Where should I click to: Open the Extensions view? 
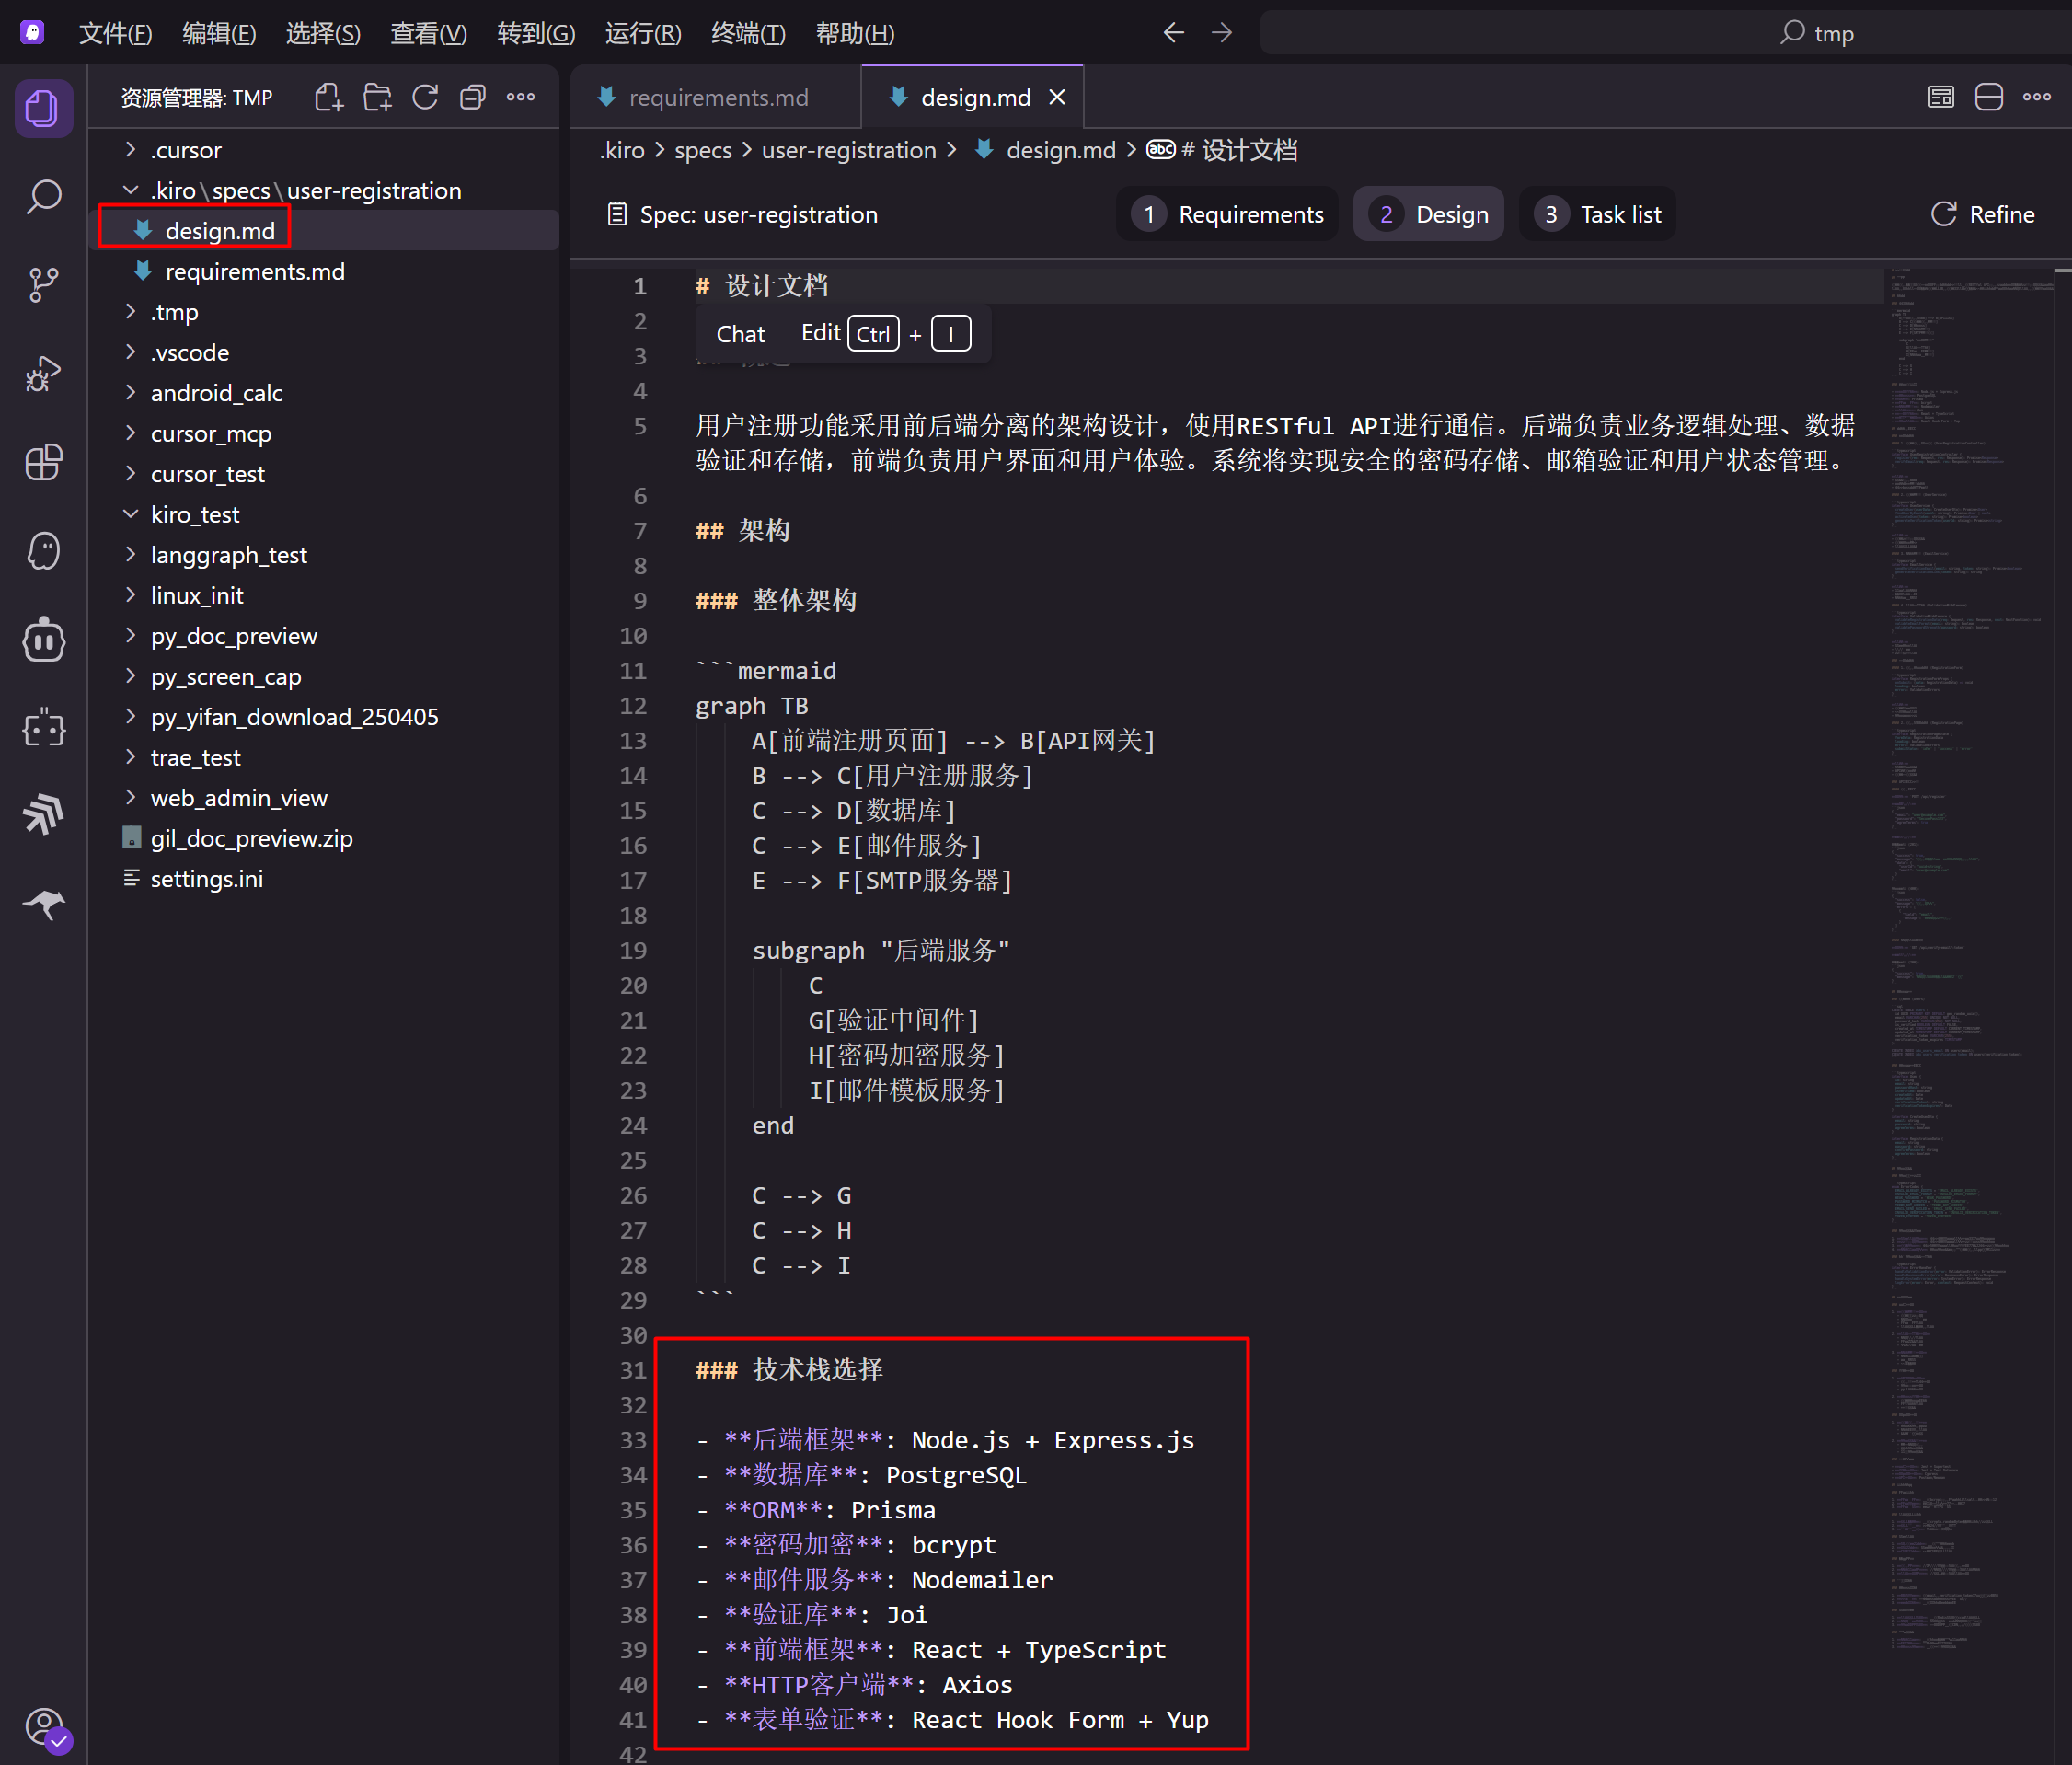(43, 462)
